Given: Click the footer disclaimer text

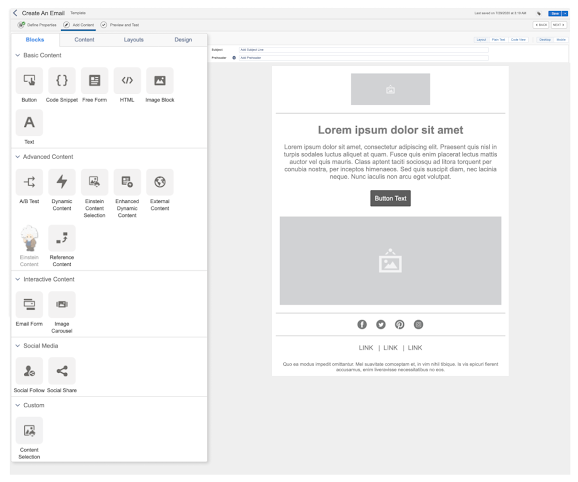Looking at the screenshot, I should pyautogui.click(x=390, y=367).
